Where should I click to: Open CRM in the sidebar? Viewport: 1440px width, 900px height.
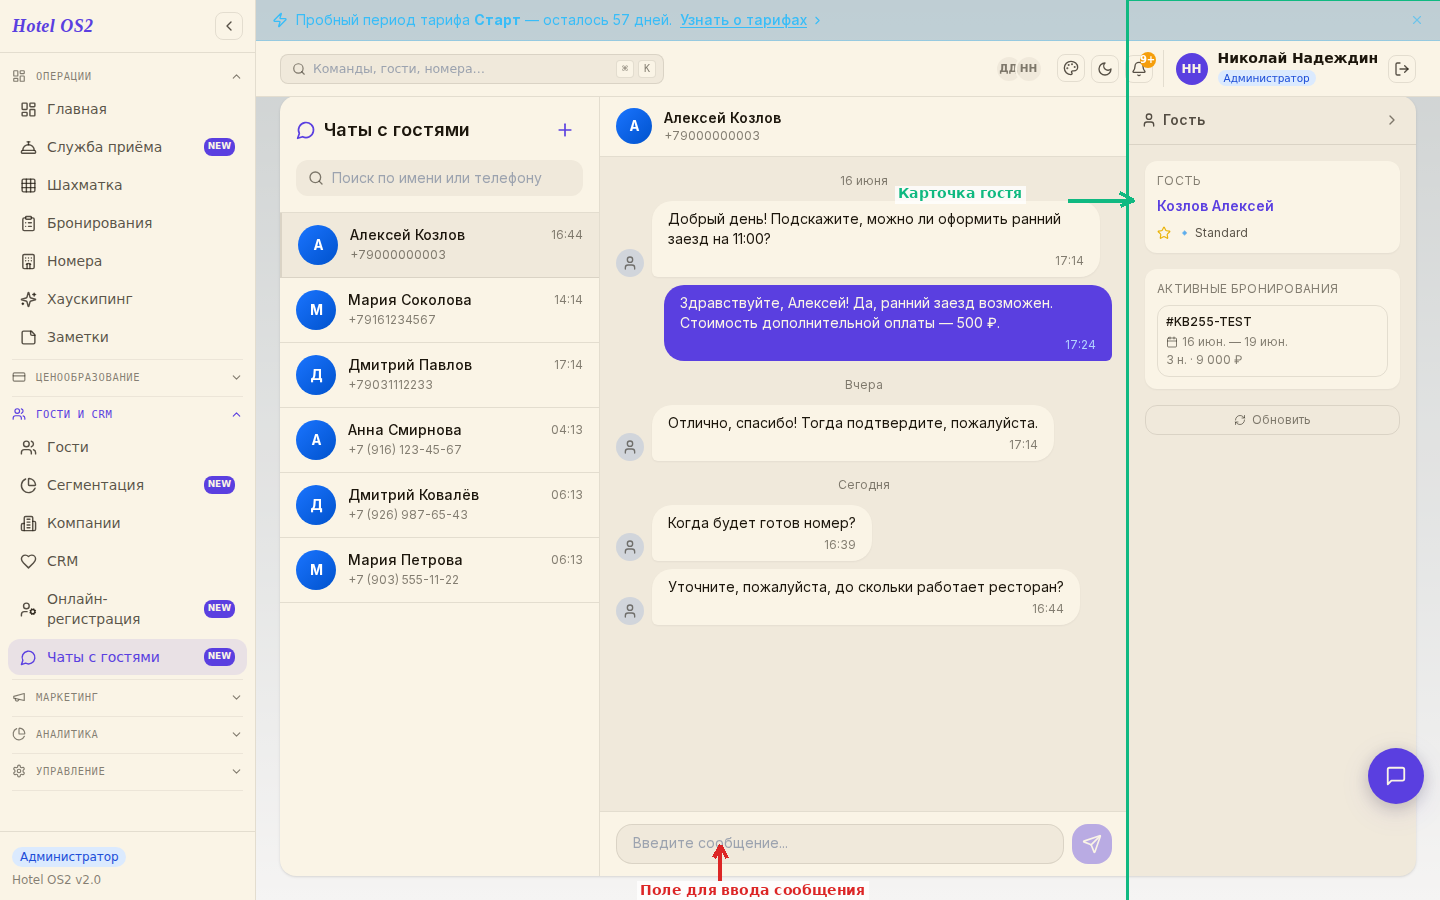point(127,561)
